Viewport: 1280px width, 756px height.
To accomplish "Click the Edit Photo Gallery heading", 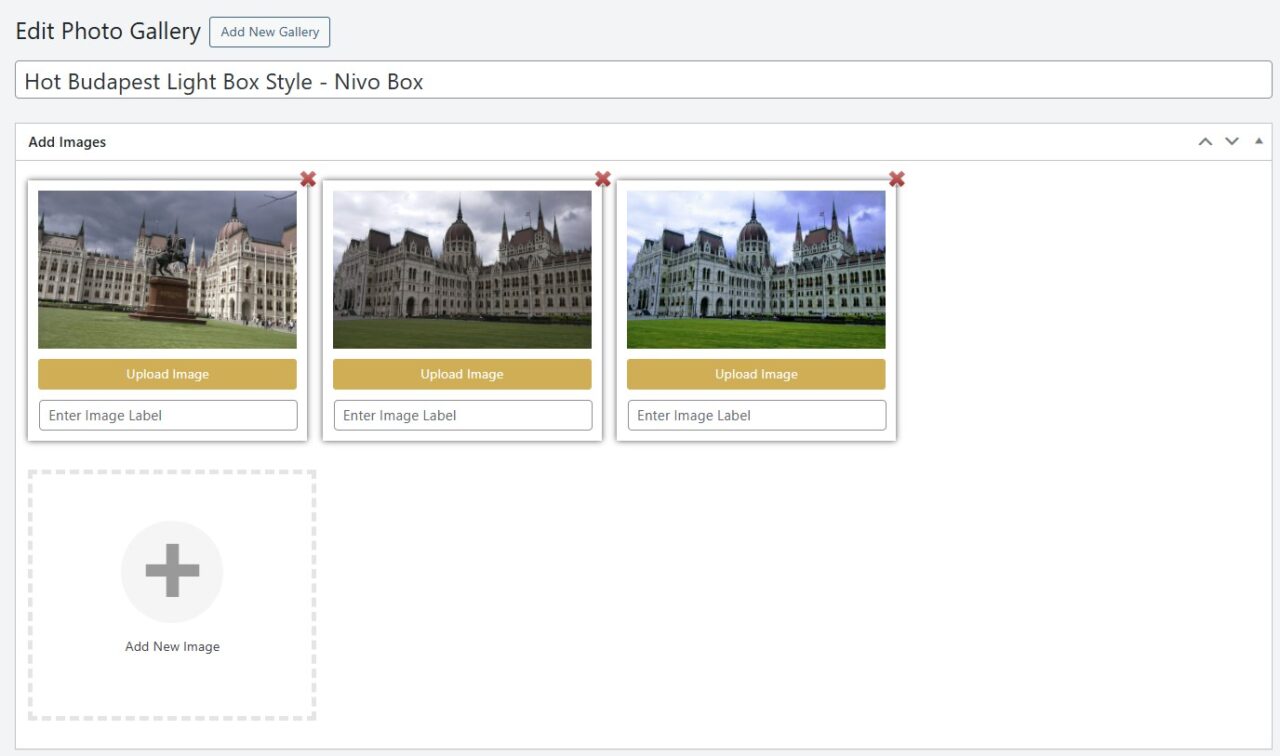I will [108, 31].
